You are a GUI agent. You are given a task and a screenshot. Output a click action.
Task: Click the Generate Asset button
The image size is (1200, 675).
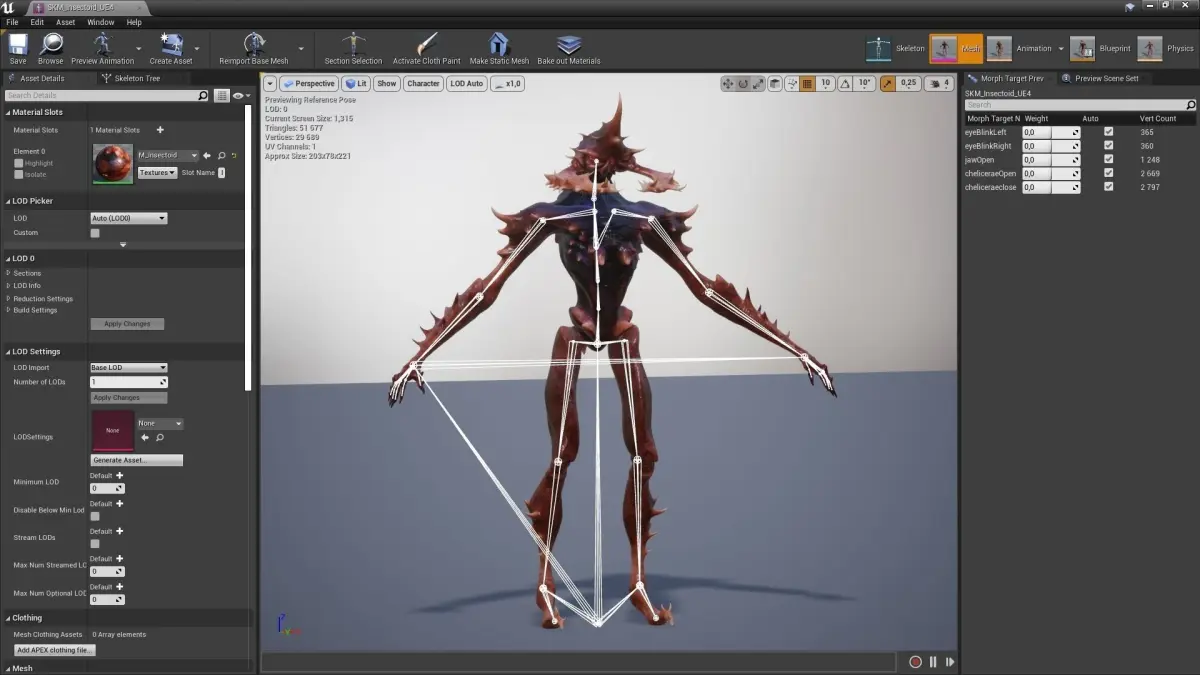coord(137,460)
